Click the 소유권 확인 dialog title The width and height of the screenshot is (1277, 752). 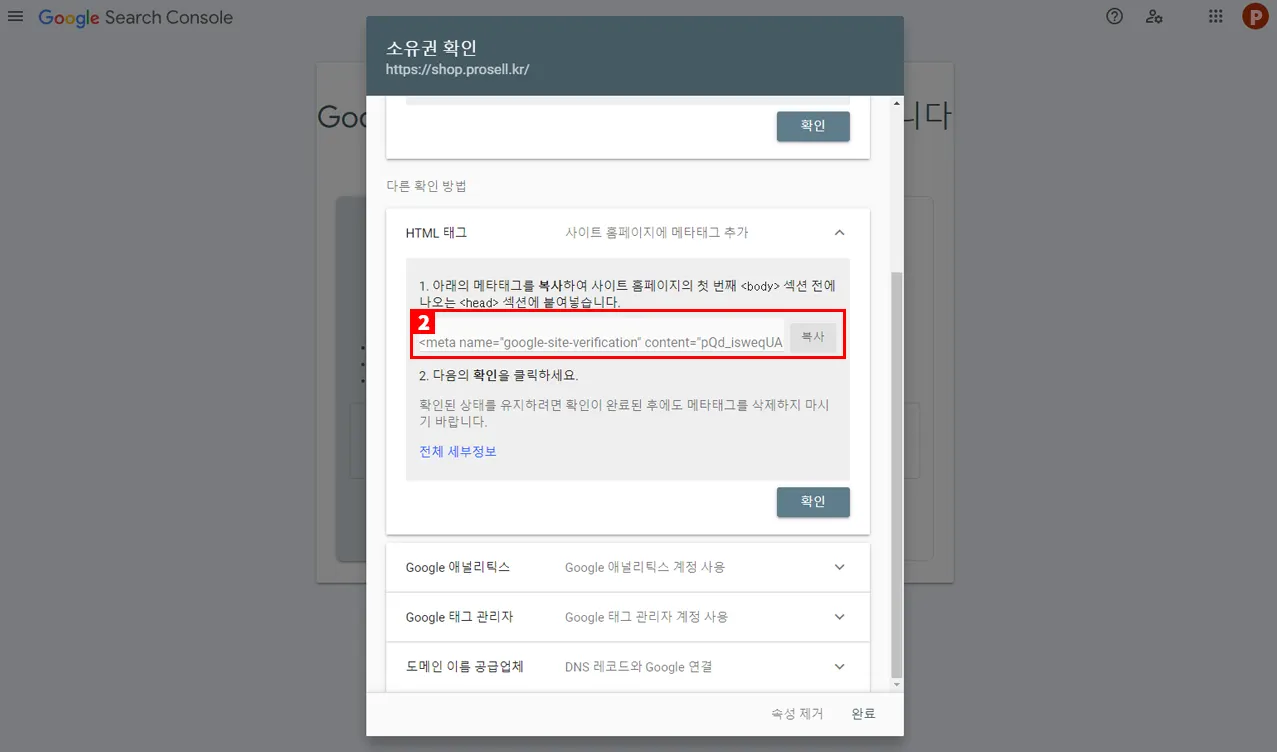point(432,48)
